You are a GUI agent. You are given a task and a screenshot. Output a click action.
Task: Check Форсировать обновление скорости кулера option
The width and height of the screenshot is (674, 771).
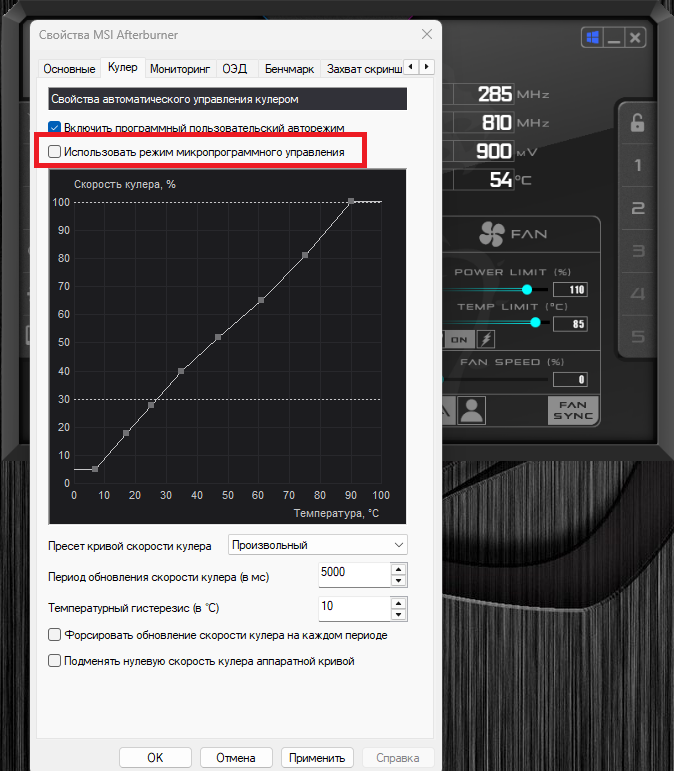coord(55,635)
